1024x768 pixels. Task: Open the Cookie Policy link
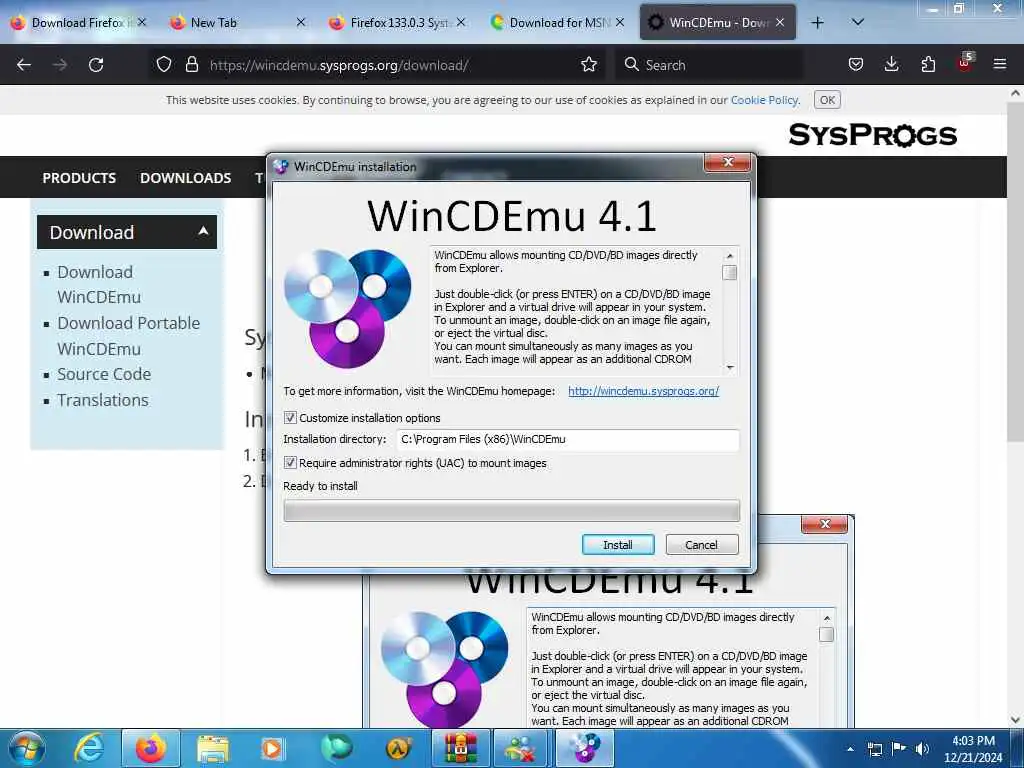click(x=764, y=100)
